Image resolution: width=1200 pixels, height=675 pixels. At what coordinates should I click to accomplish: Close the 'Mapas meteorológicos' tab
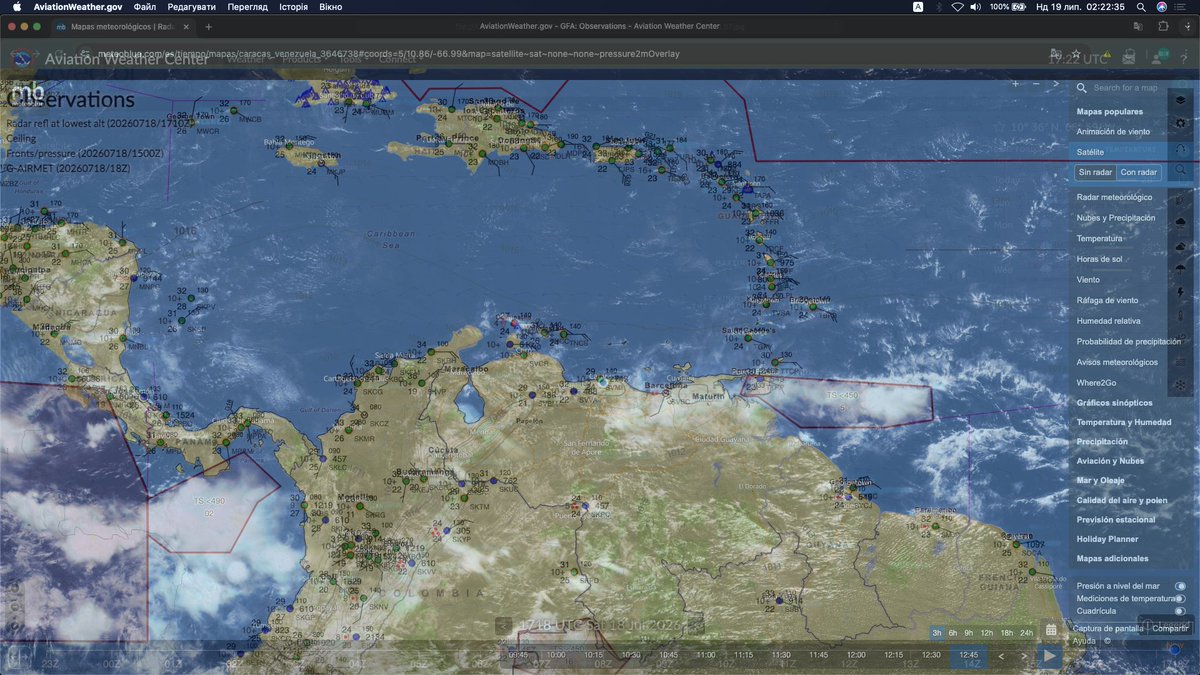[x=188, y=27]
